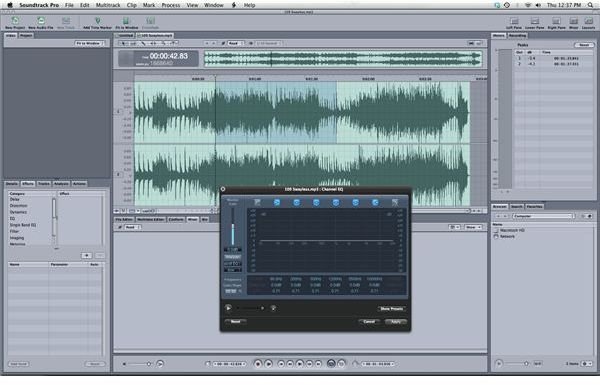Select the Dynamics effect category
This screenshot has height=385, width=600.
click(18, 212)
